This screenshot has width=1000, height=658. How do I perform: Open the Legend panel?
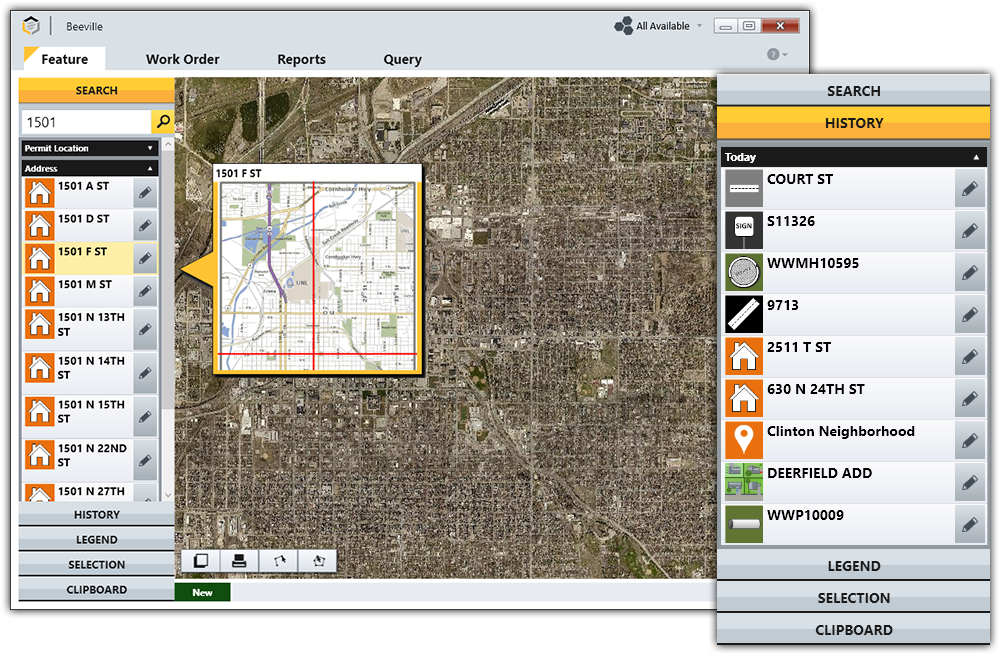pos(96,539)
